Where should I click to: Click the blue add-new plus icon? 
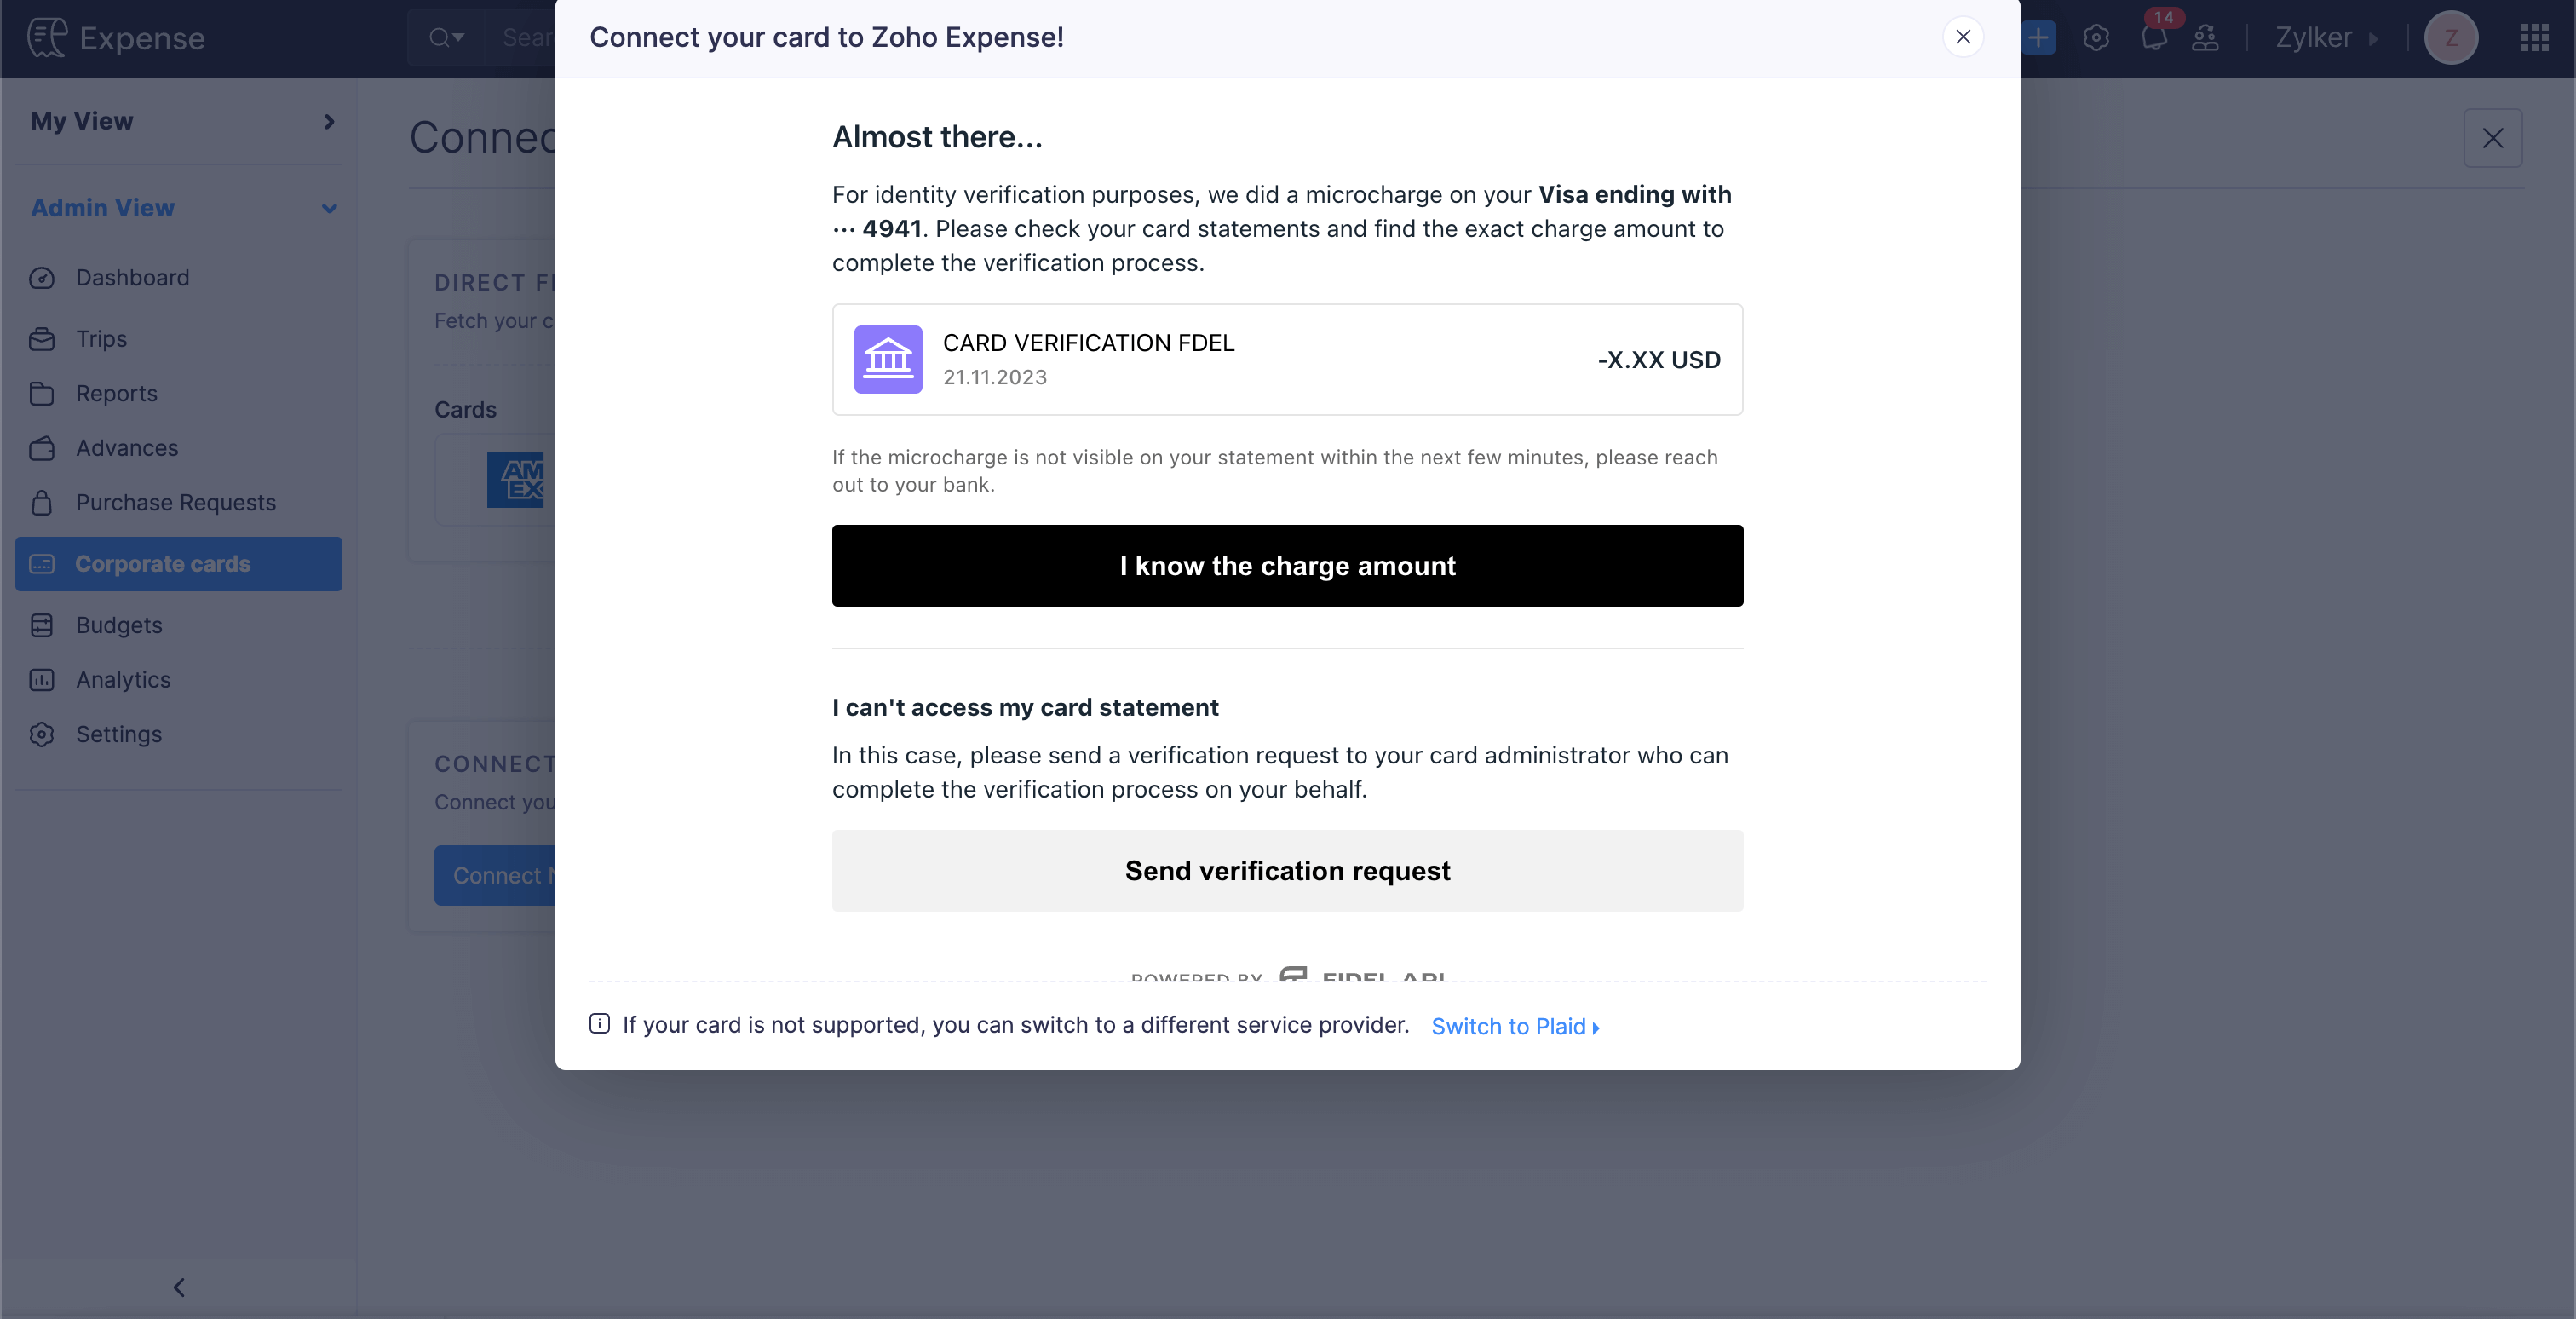2039,38
